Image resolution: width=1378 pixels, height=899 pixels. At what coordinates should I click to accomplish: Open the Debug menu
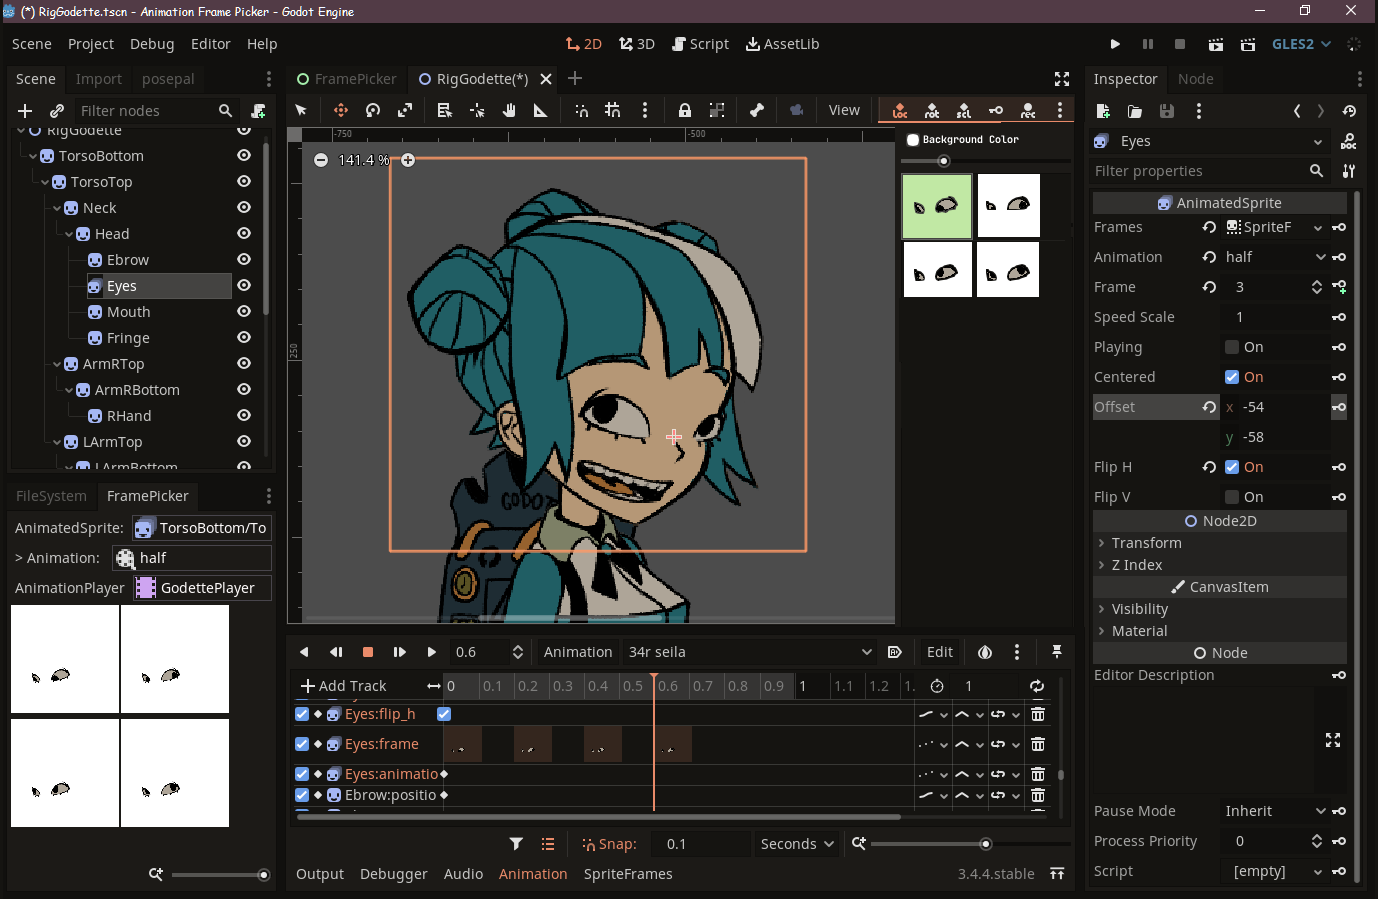tap(152, 43)
